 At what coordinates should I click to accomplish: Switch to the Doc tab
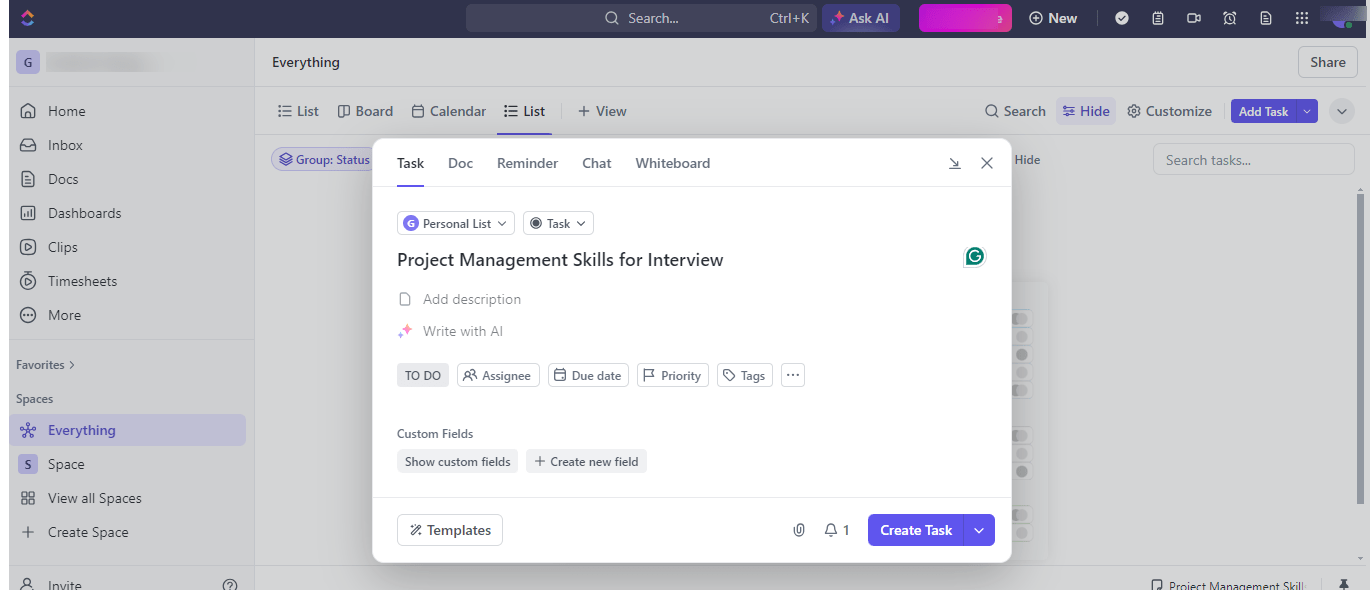(x=460, y=163)
